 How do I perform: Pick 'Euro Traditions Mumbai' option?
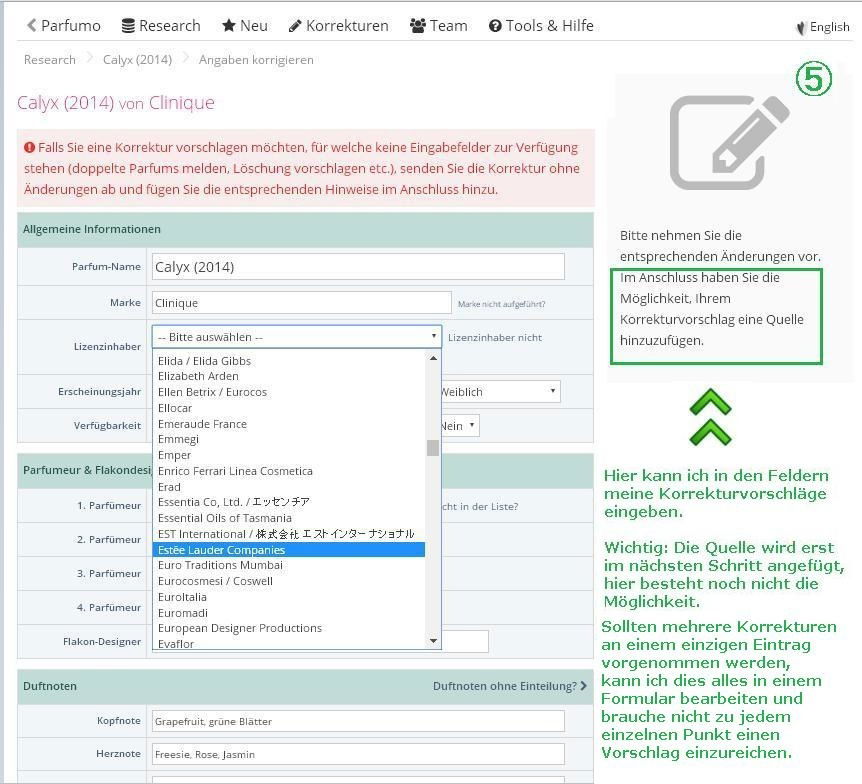tap(289, 565)
